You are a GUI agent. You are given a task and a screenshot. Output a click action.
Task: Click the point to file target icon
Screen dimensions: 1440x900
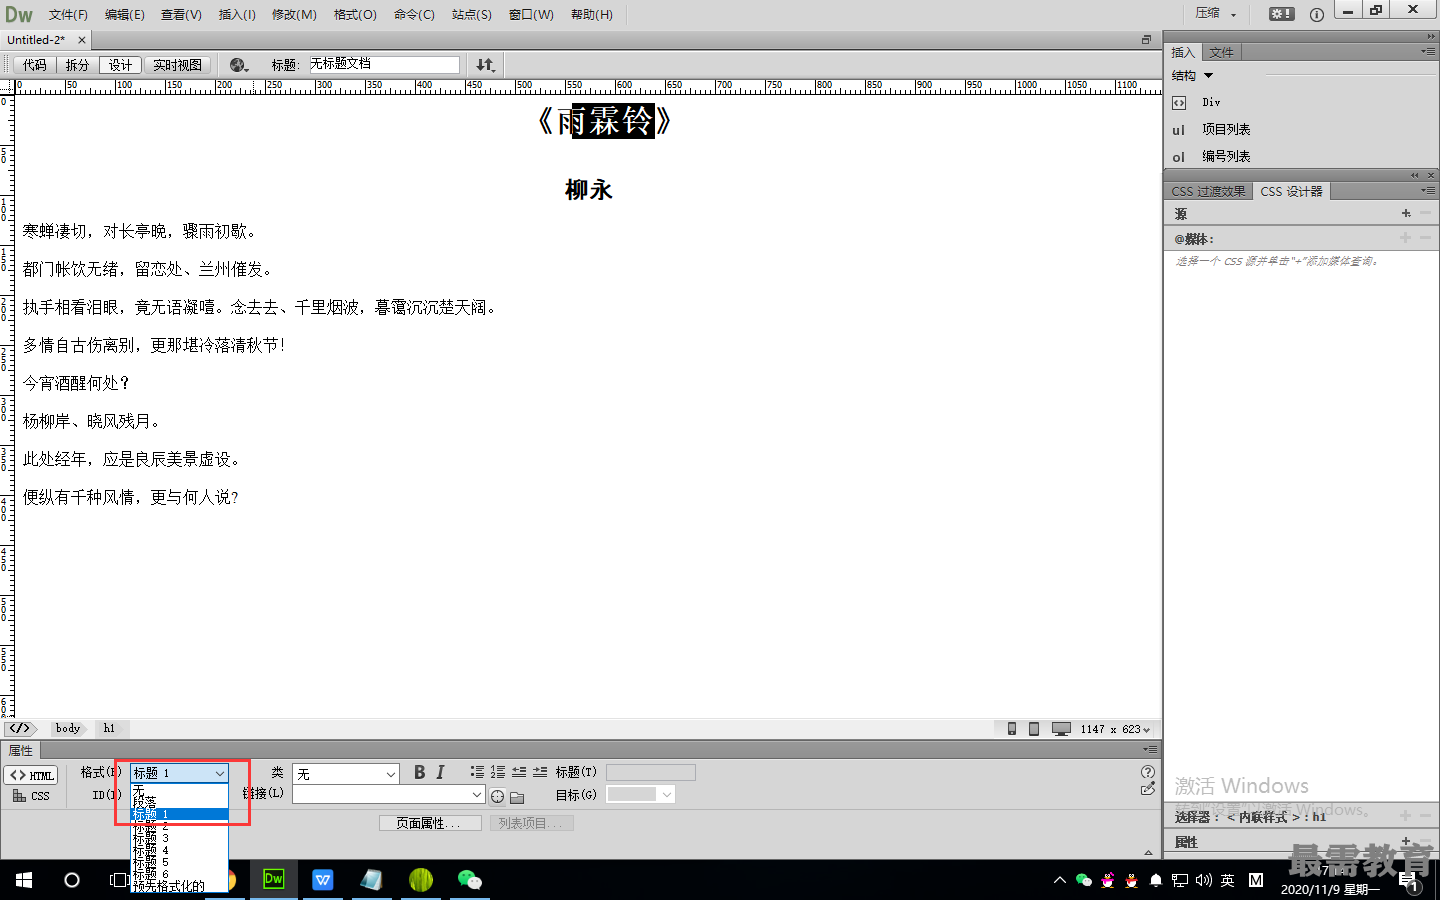click(x=497, y=797)
